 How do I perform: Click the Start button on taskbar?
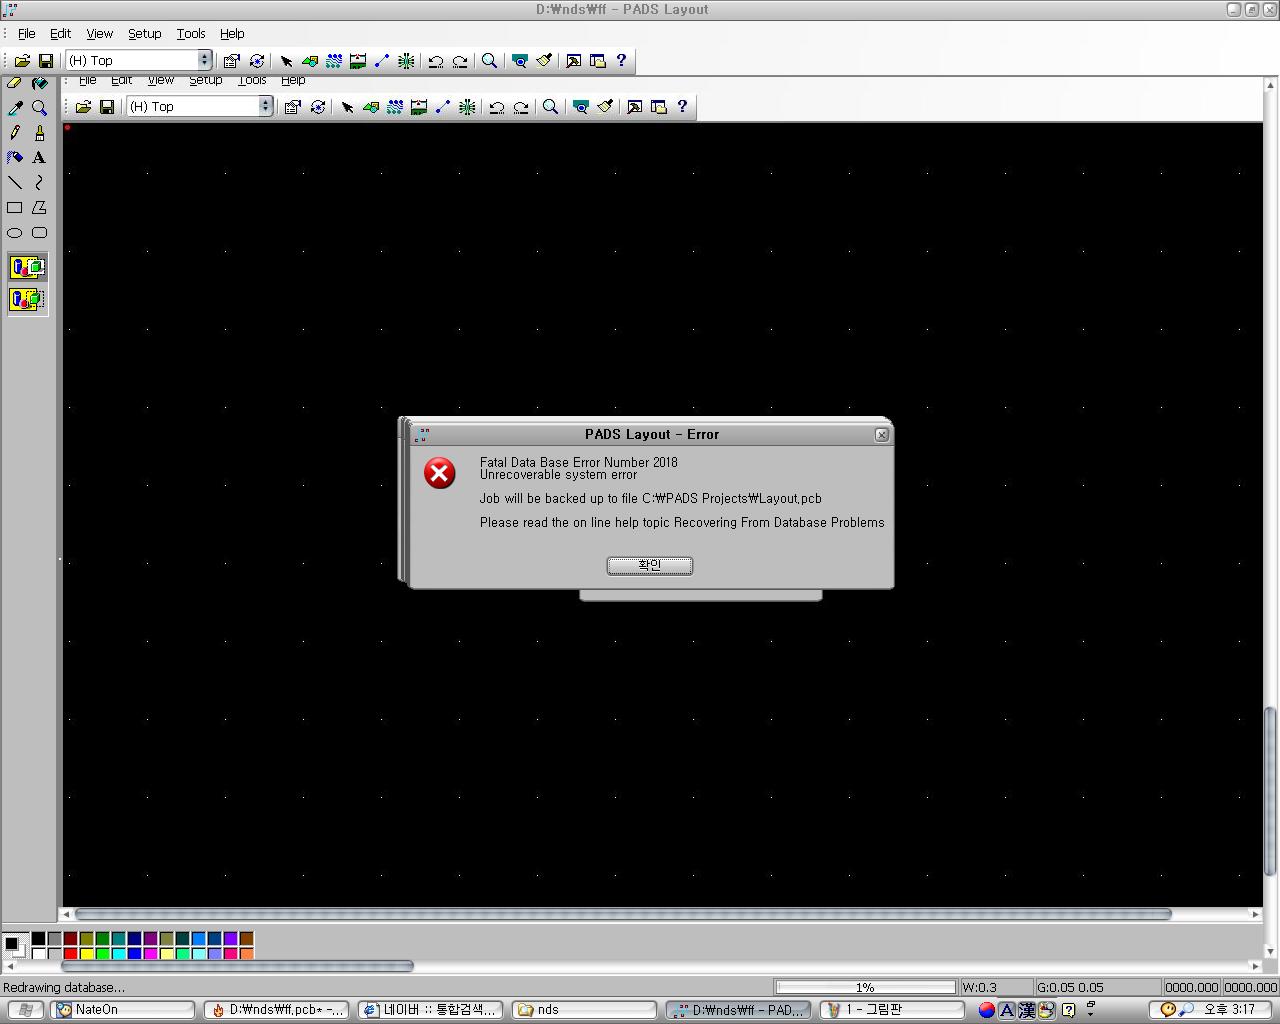pyautogui.click(x=25, y=1010)
